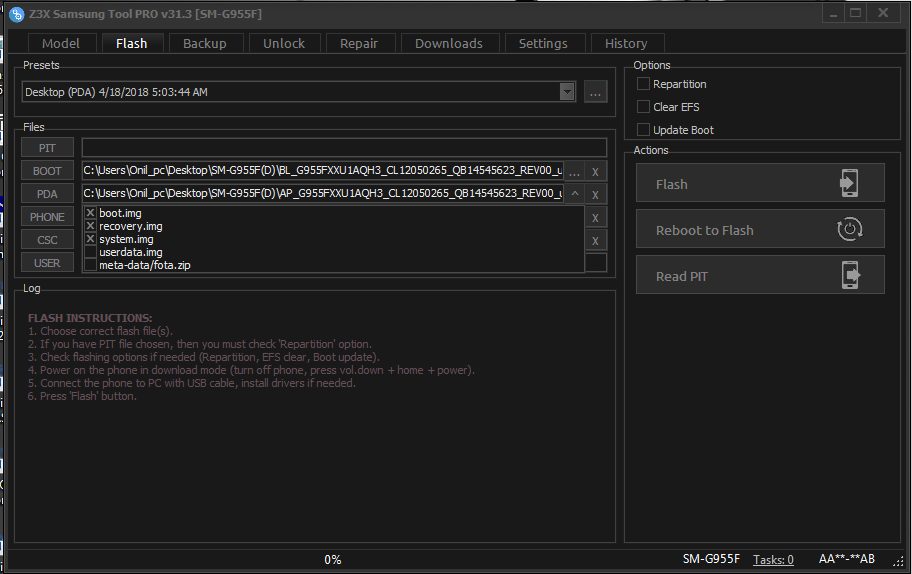The width and height of the screenshot is (912, 574).
Task: Click SM-G955F in the status bar
Action: [x=711, y=559]
